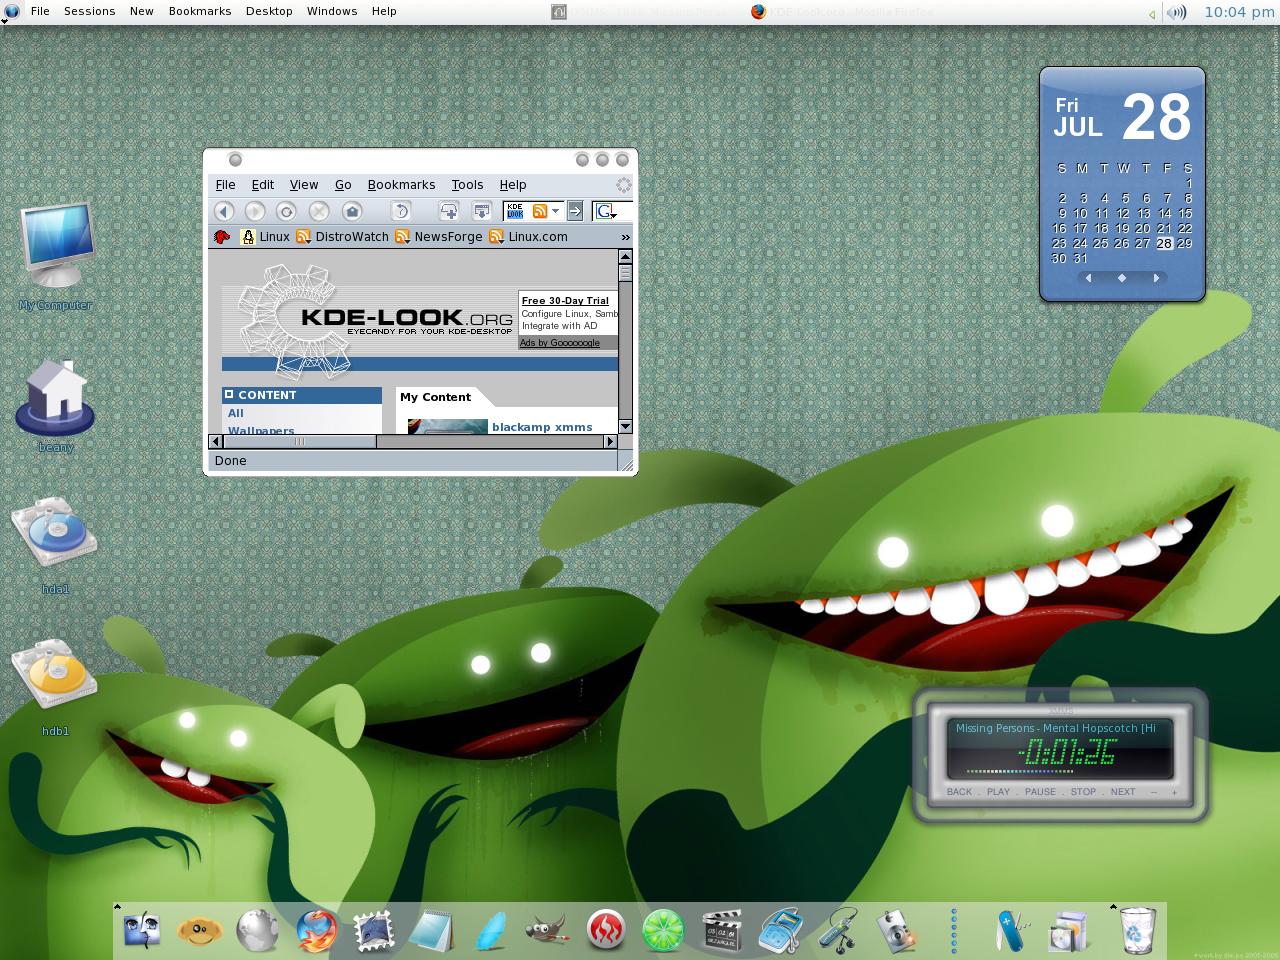Click the Go arrow beside the address bar
Viewport: 1280px width, 960px height.
(575, 211)
